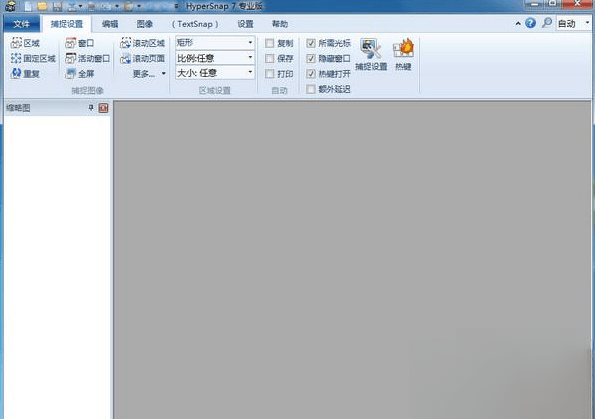Start a 滚动页面 scrolling page capture
The image size is (595, 419).
[142, 58]
